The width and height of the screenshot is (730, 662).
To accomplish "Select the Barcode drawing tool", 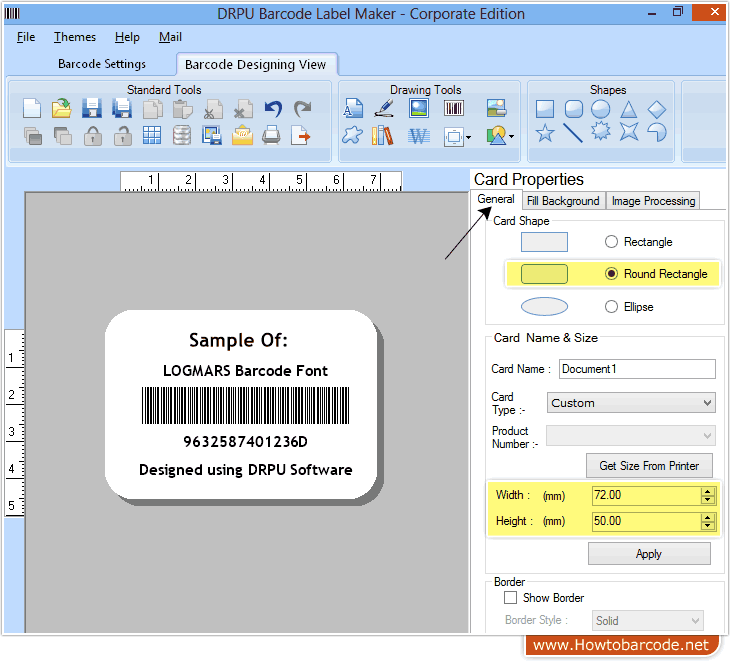I will pyautogui.click(x=454, y=109).
